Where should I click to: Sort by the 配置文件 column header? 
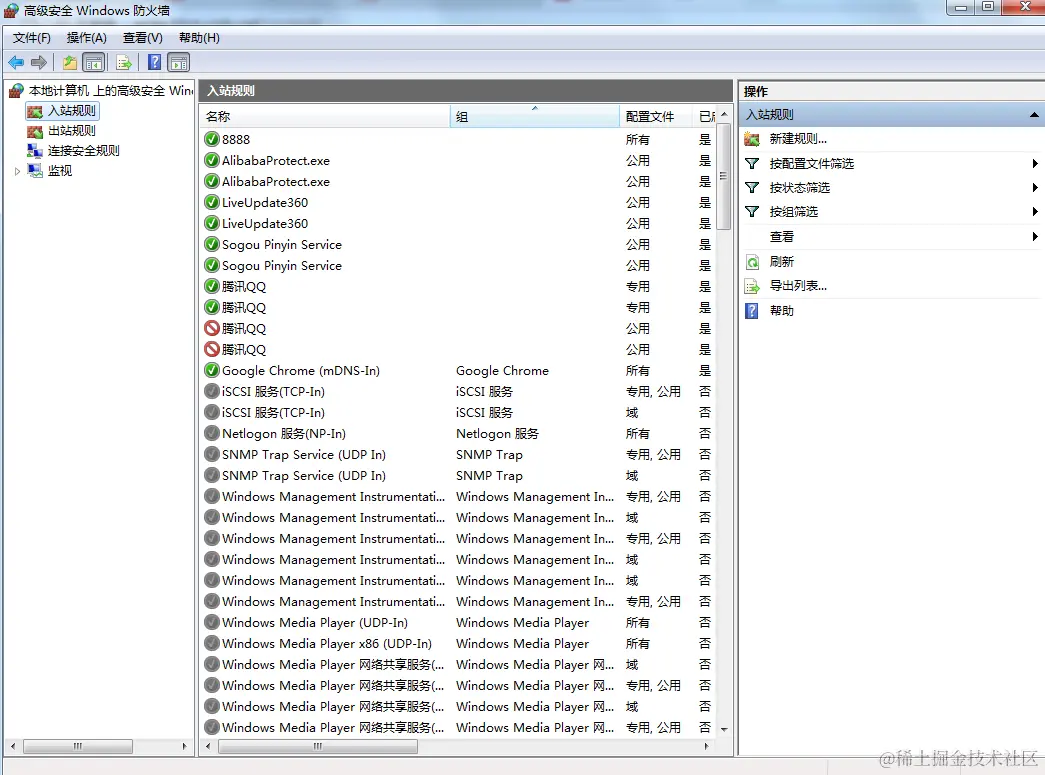[x=656, y=117]
